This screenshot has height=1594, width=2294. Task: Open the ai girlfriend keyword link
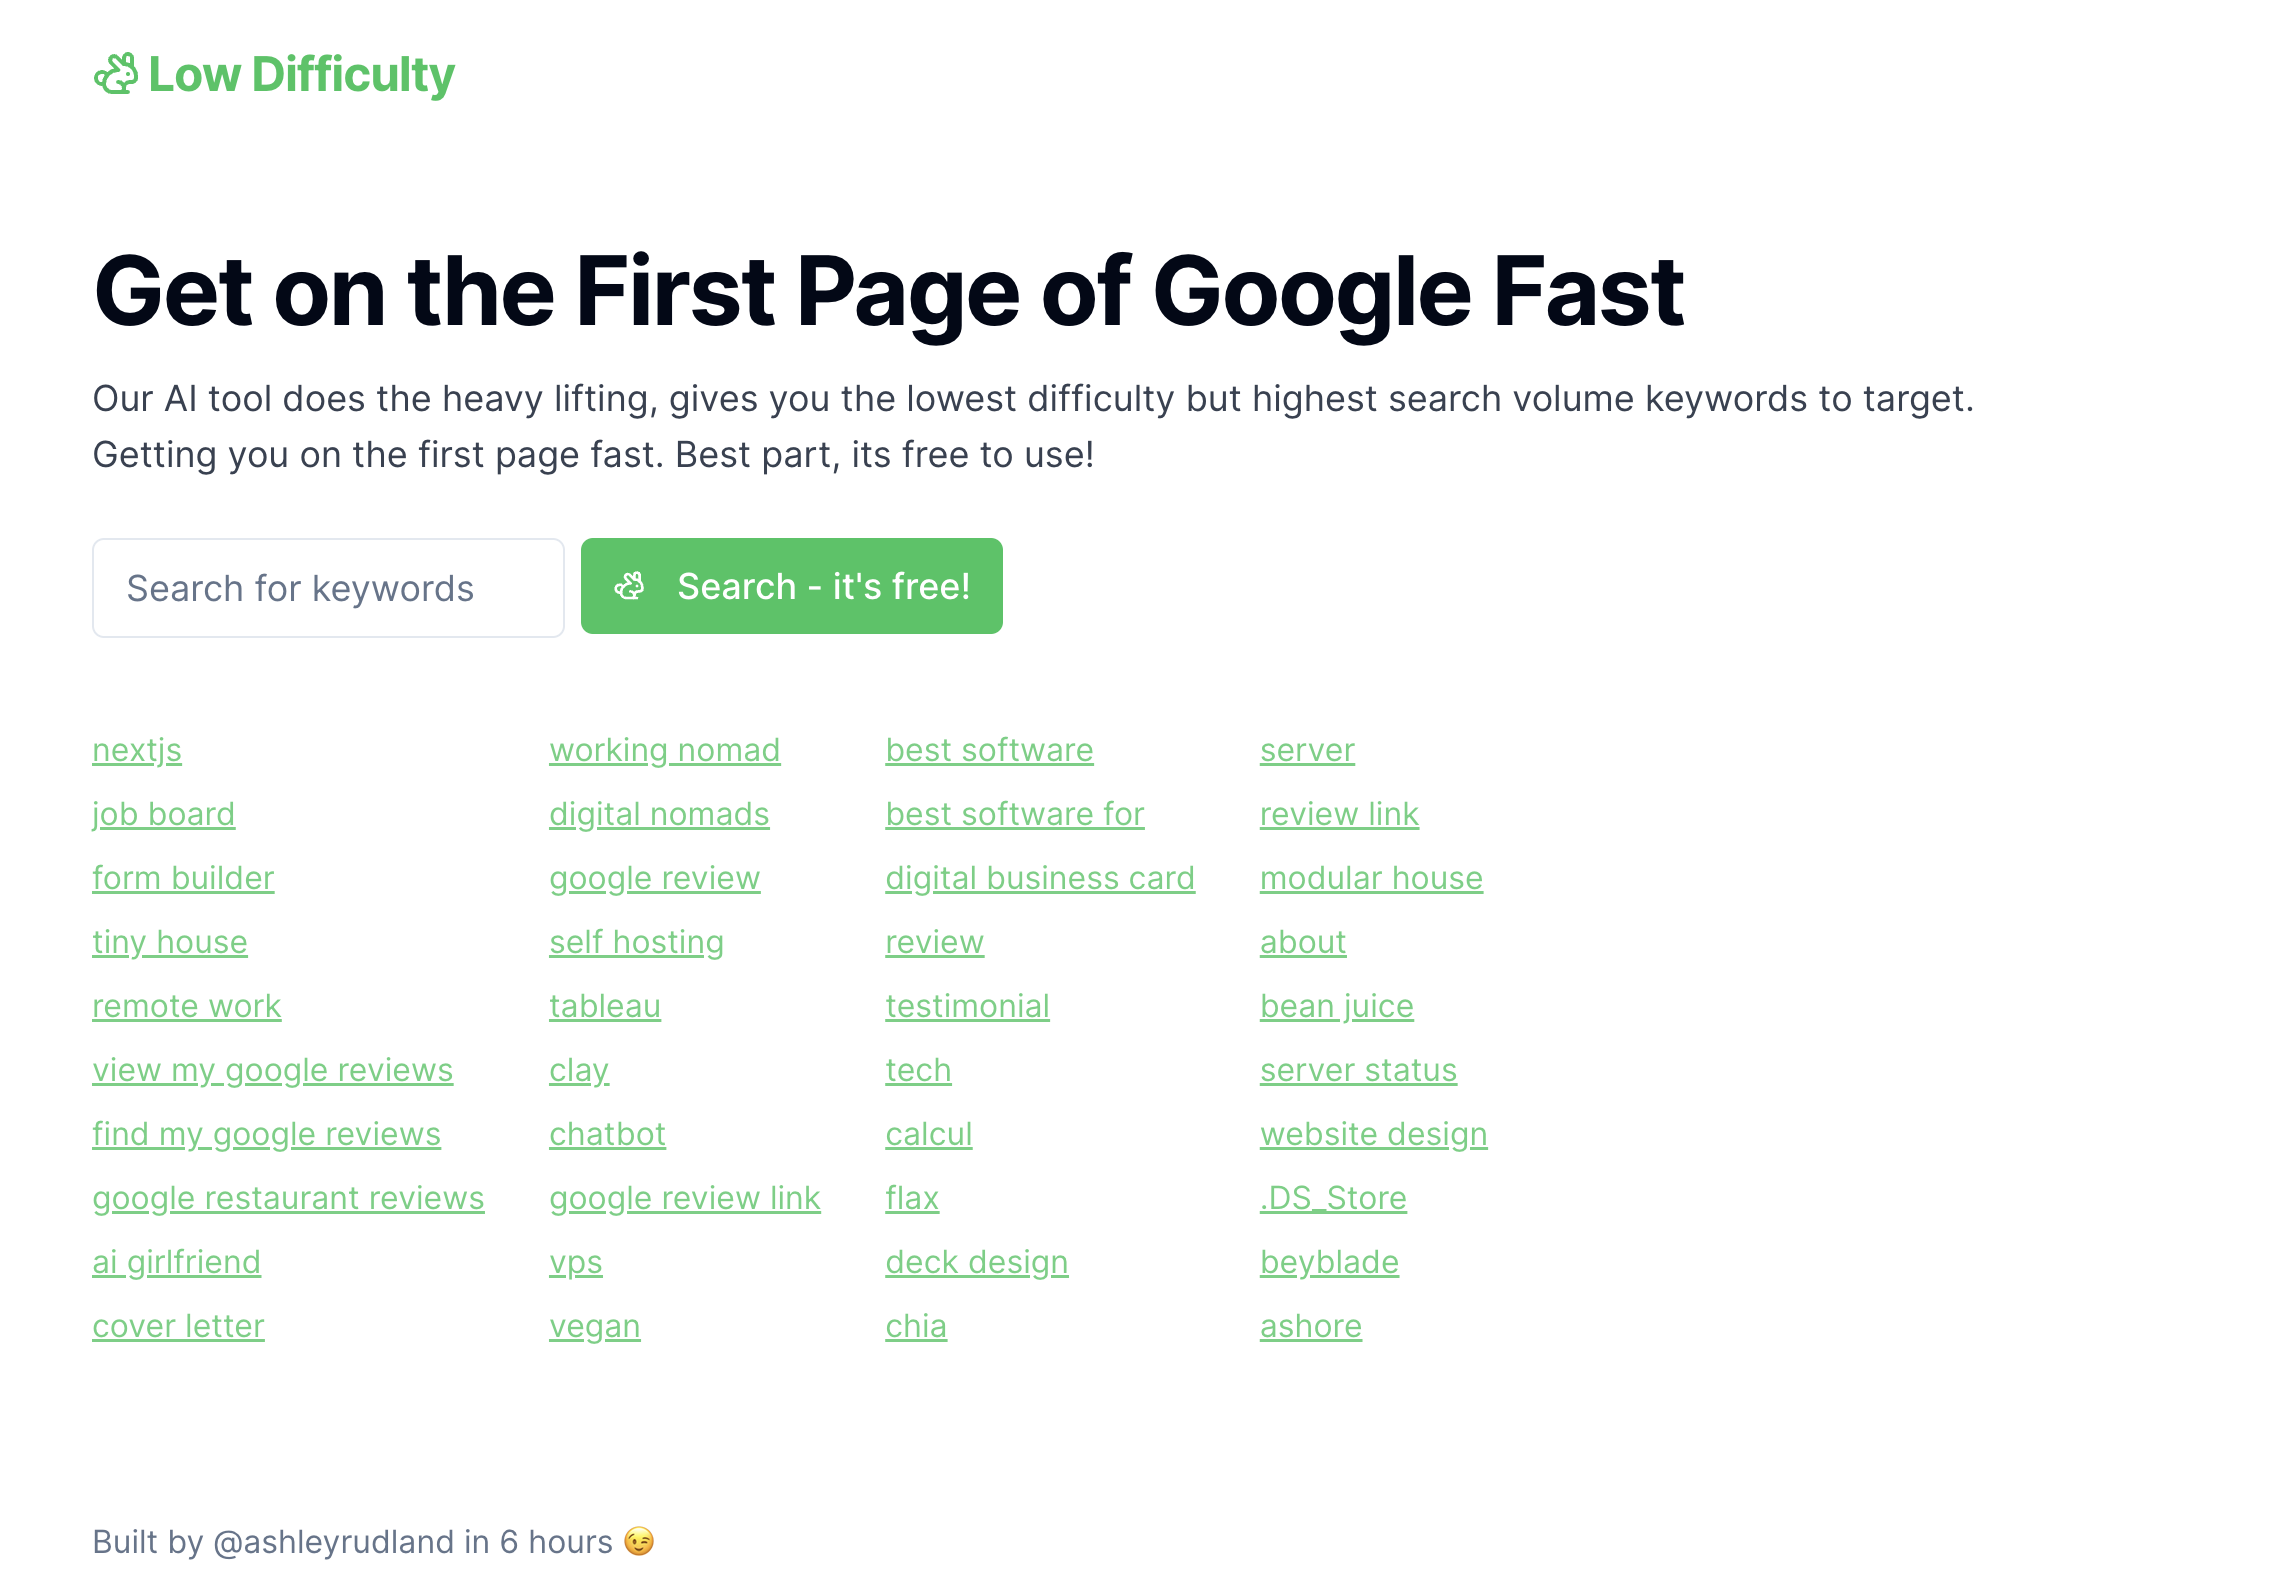[176, 1263]
